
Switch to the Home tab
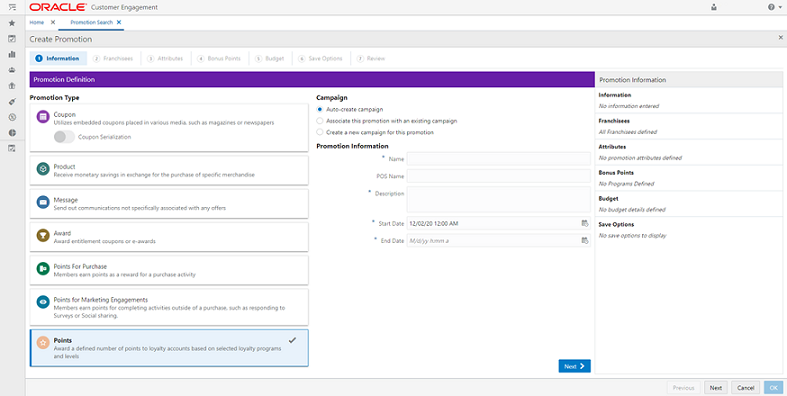37,23
